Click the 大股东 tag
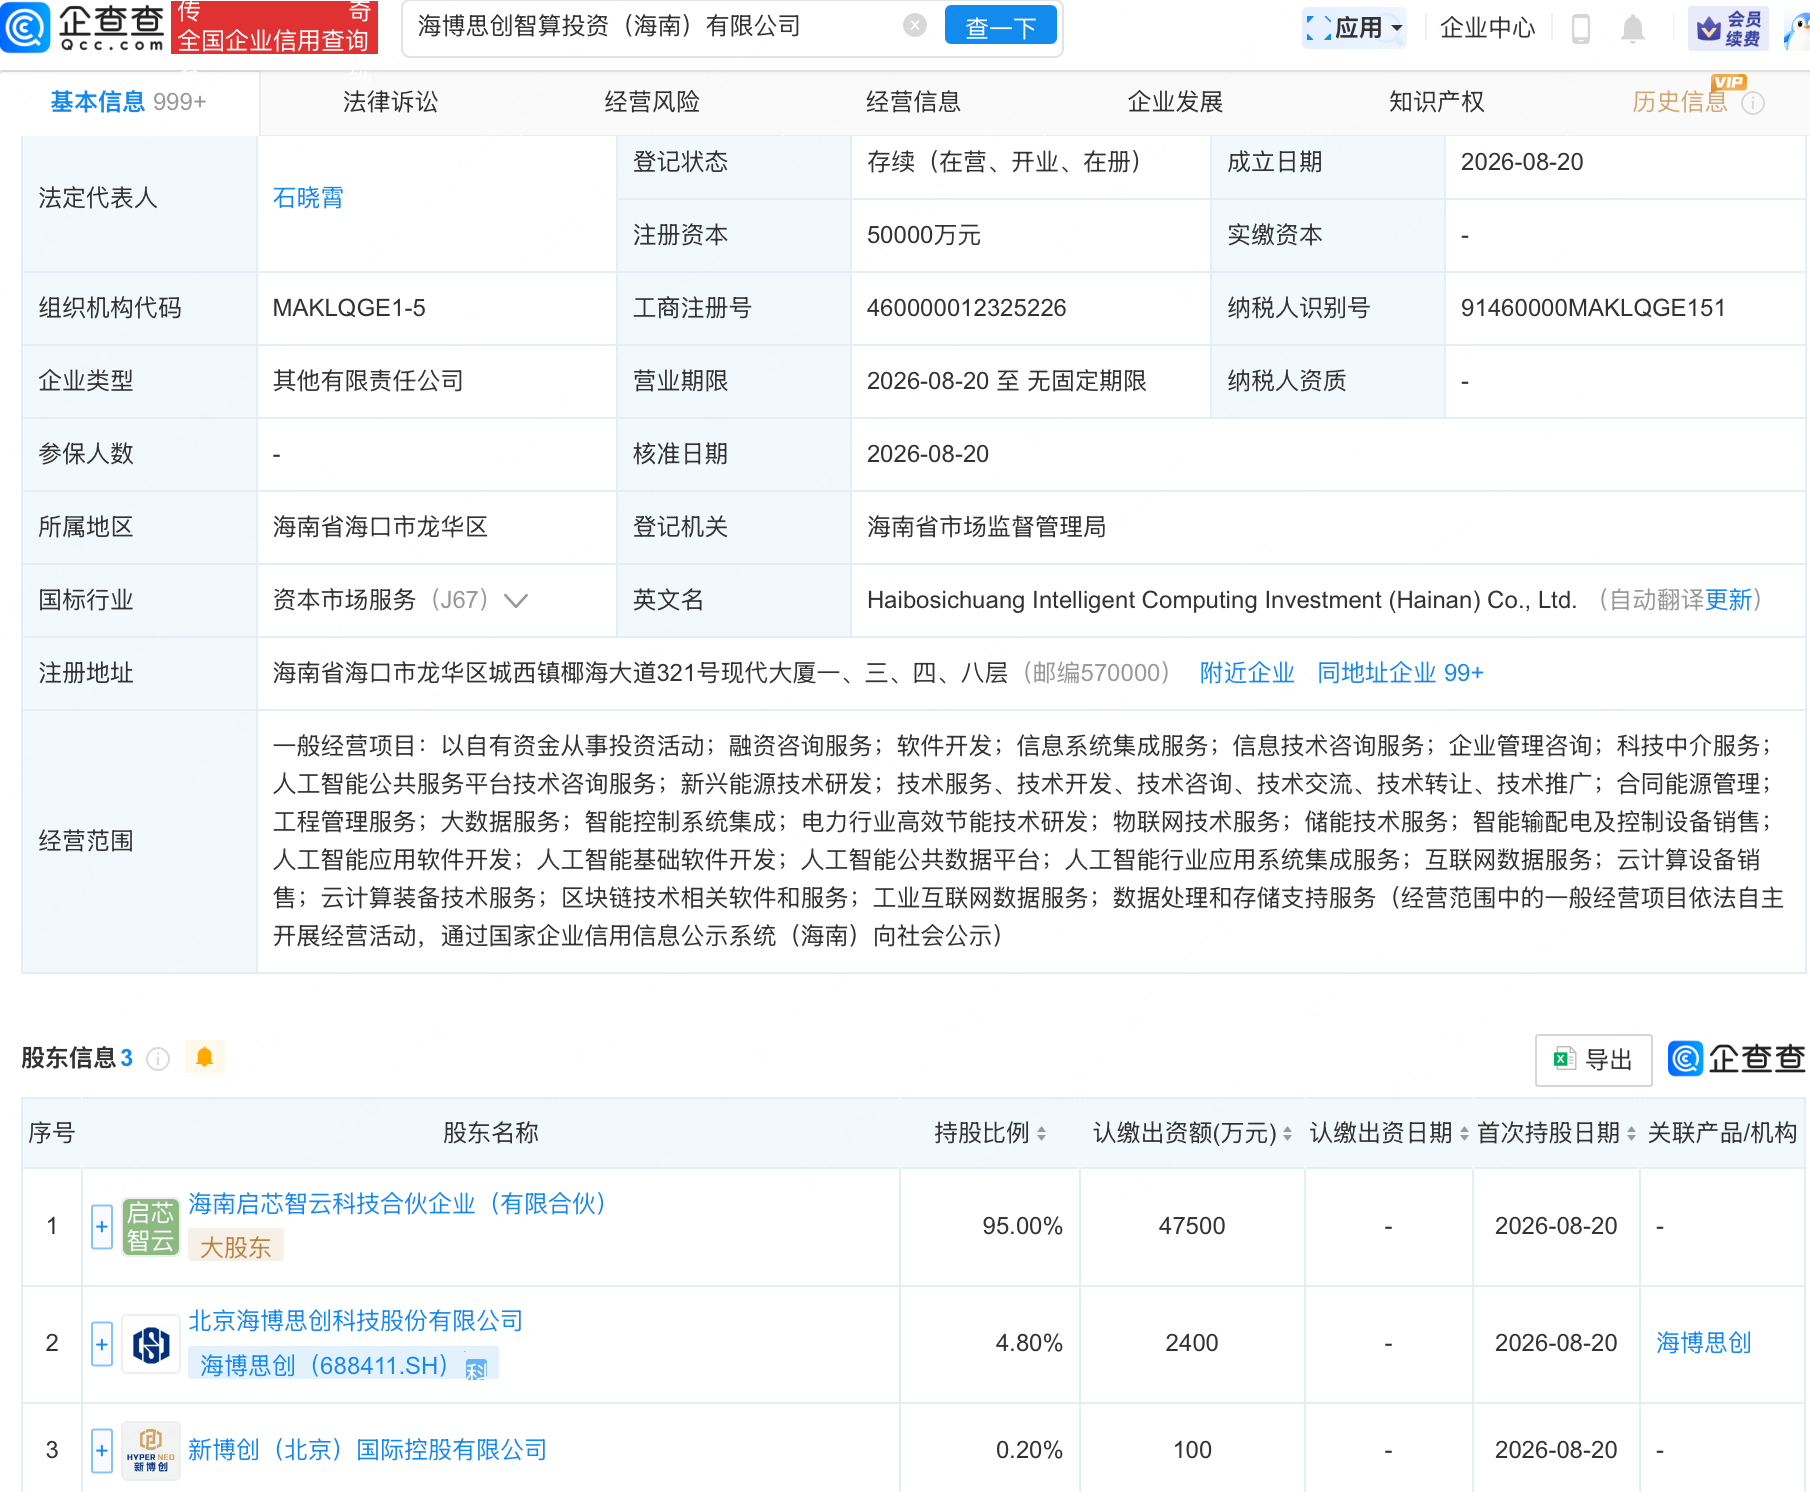1810x1492 pixels. click(x=236, y=1247)
